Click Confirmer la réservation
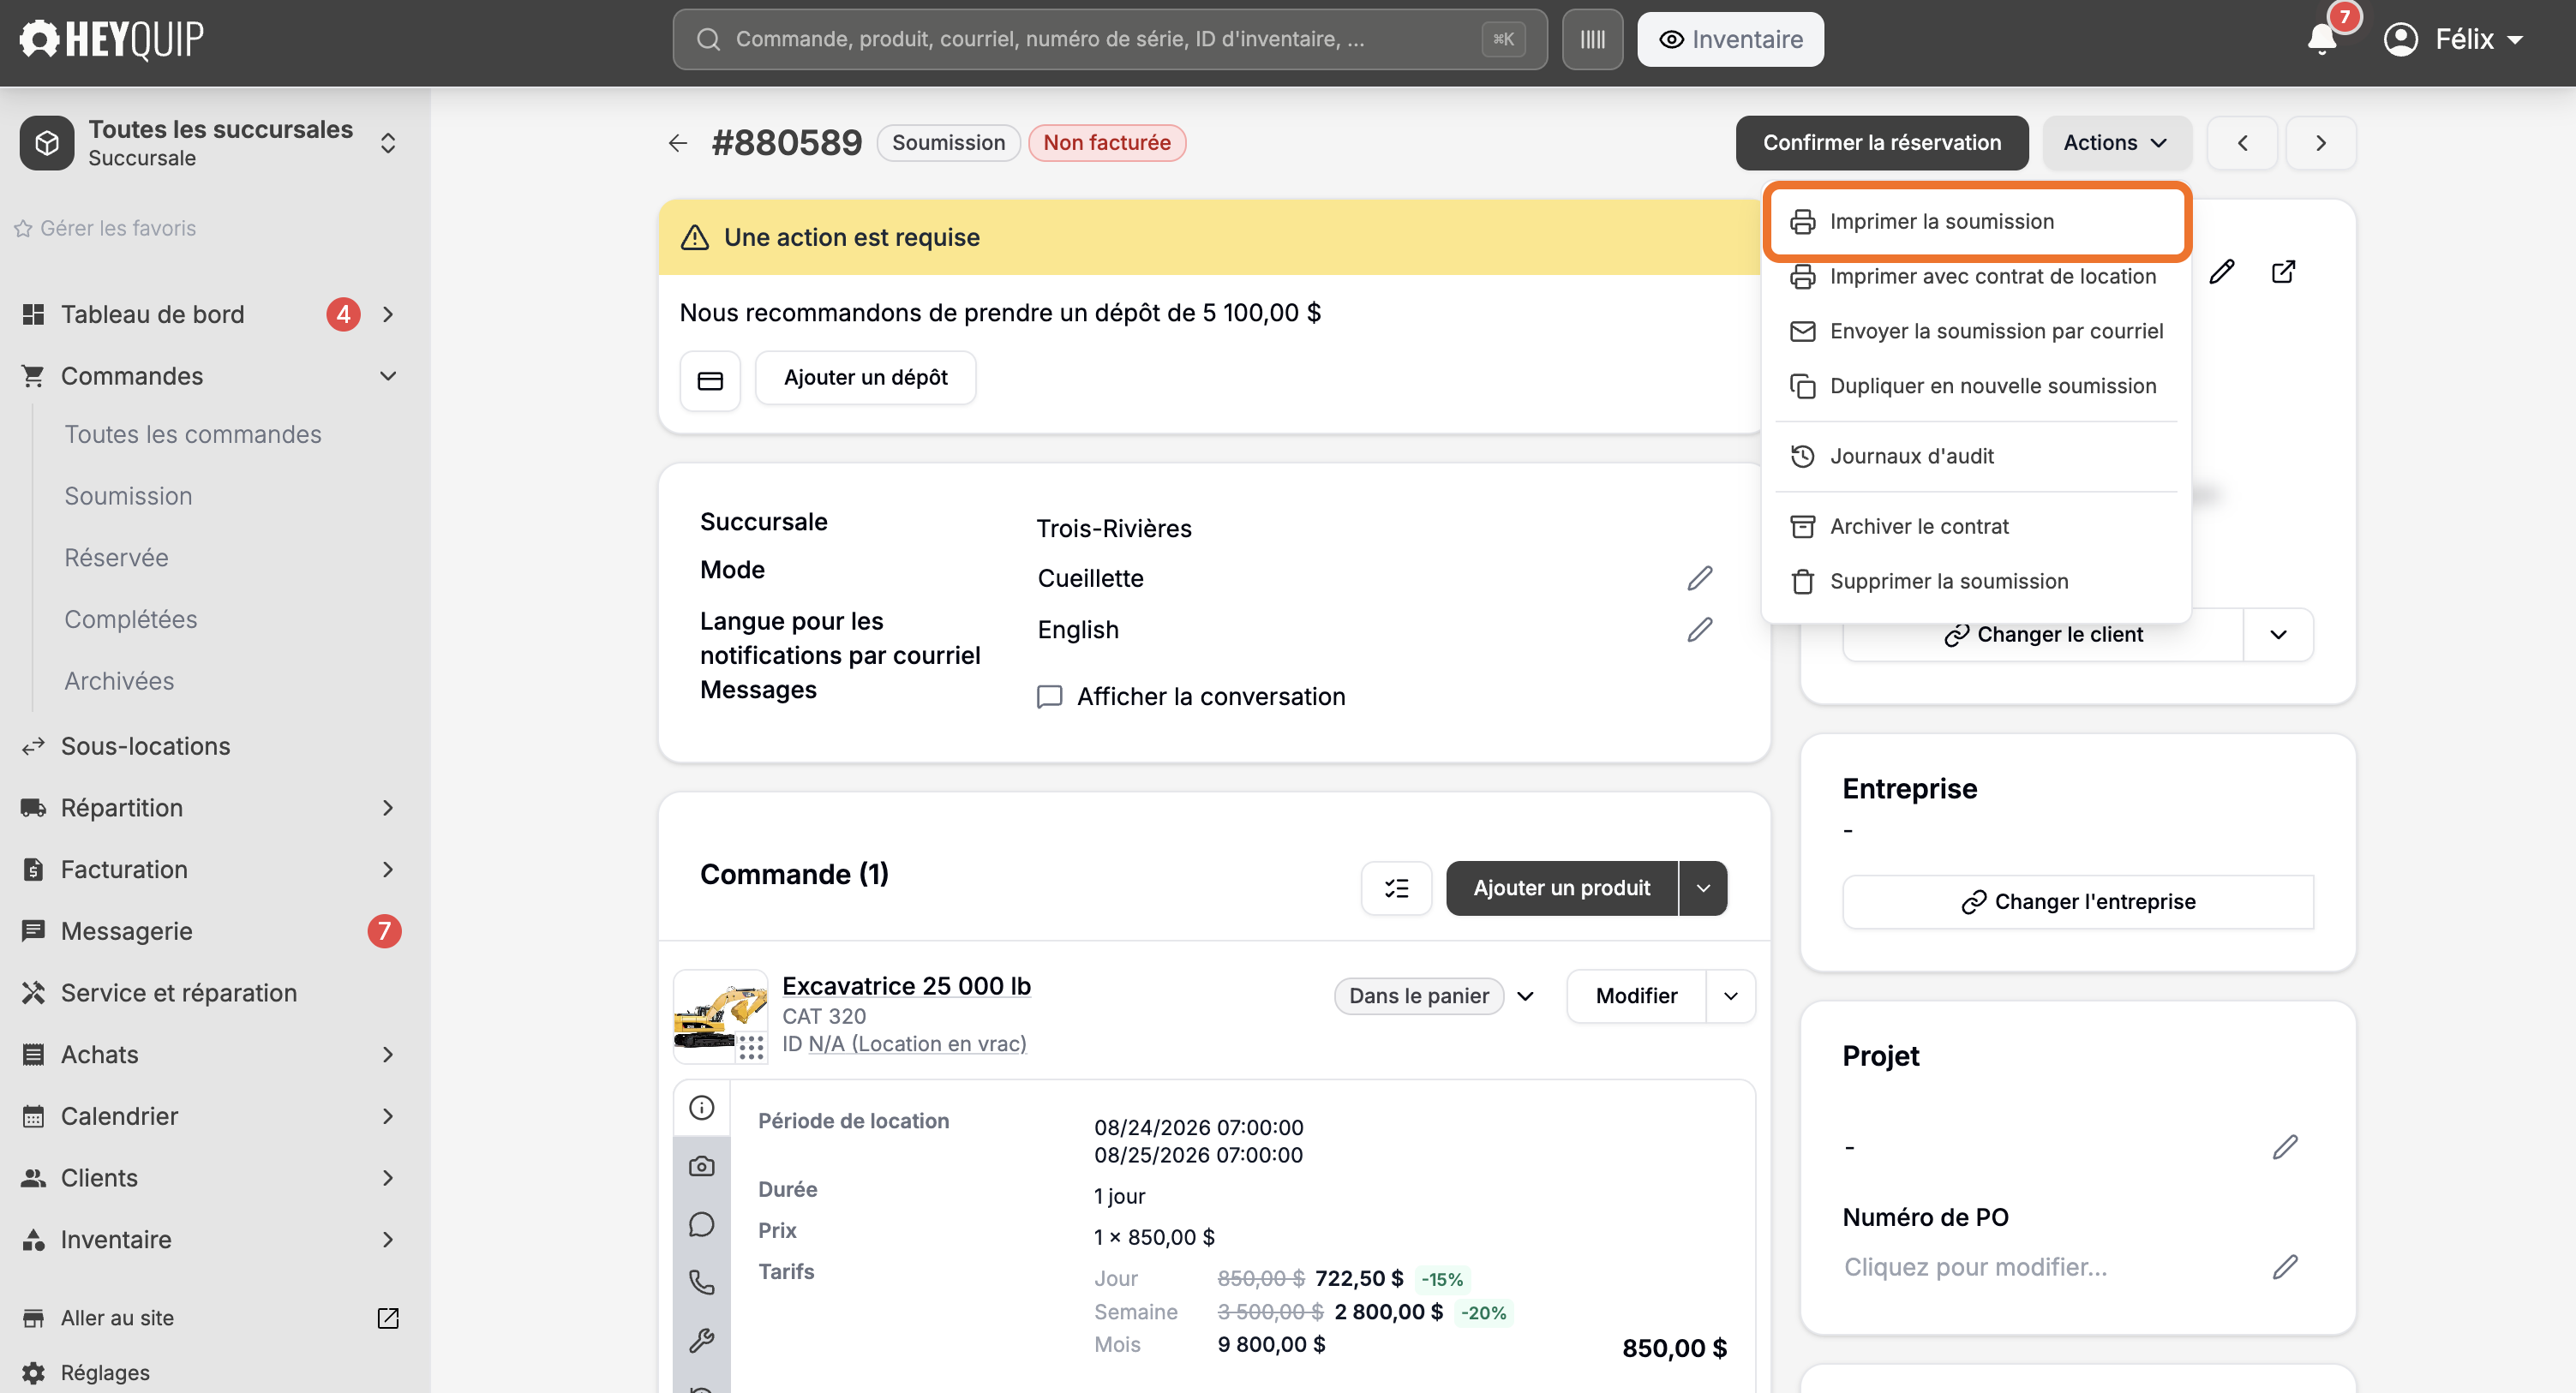The width and height of the screenshot is (2576, 1393). click(x=1882, y=143)
